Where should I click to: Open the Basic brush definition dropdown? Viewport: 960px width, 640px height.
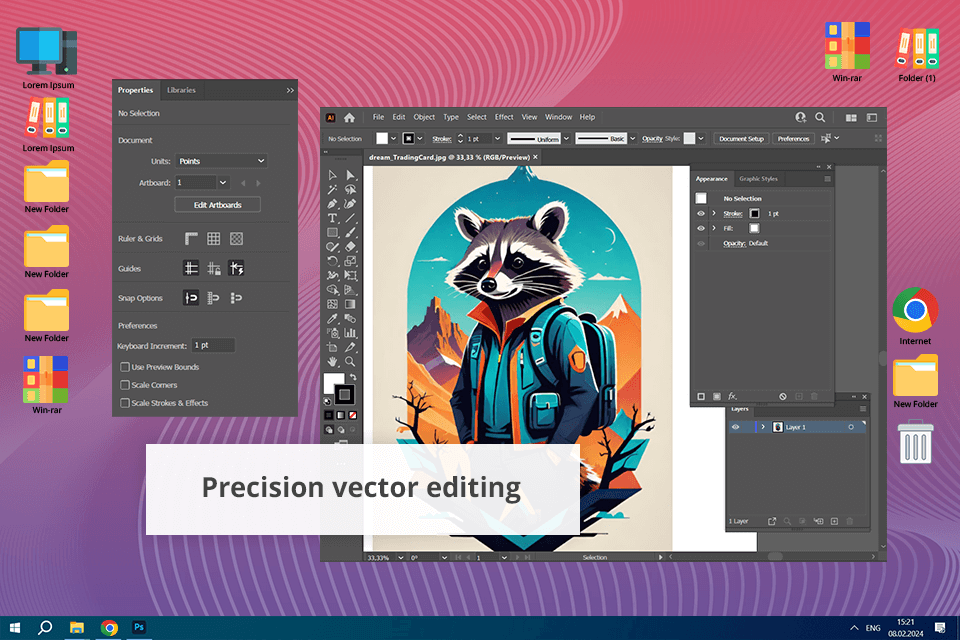[632, 139]
